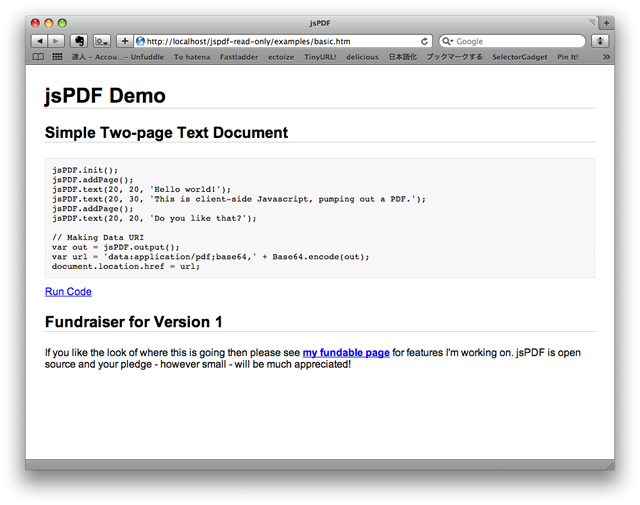Viewport: 640px width, 505px height.
Task: Open the delicious bookmark
Action: tap(362, 57)
